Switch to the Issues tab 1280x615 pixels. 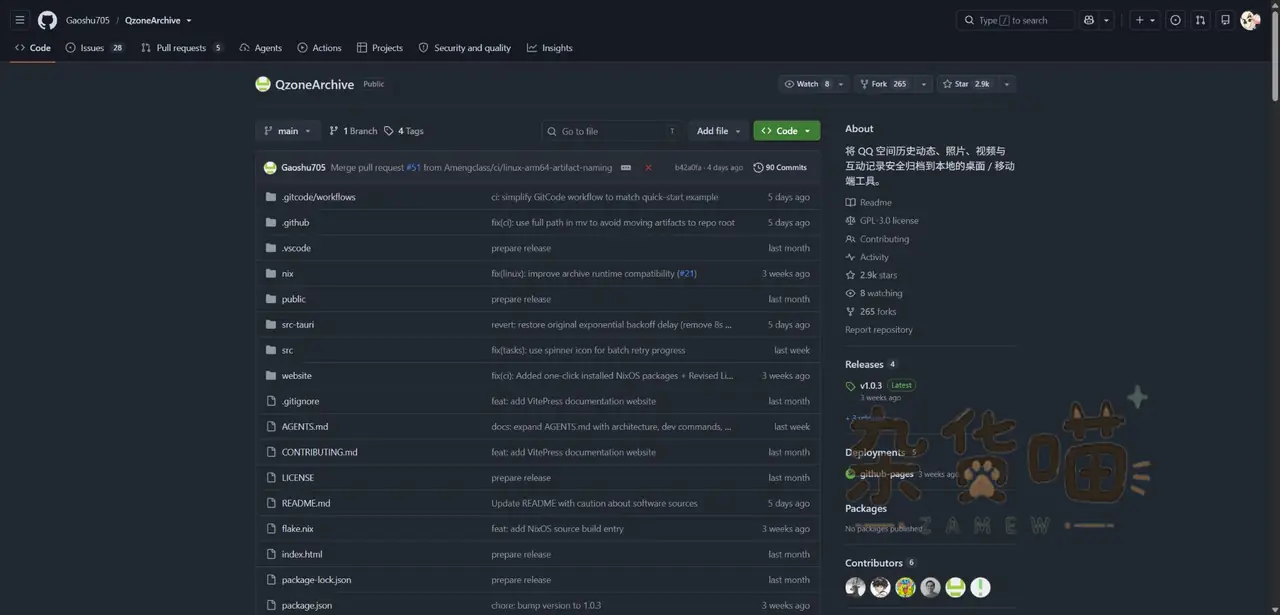click(94, 48)
